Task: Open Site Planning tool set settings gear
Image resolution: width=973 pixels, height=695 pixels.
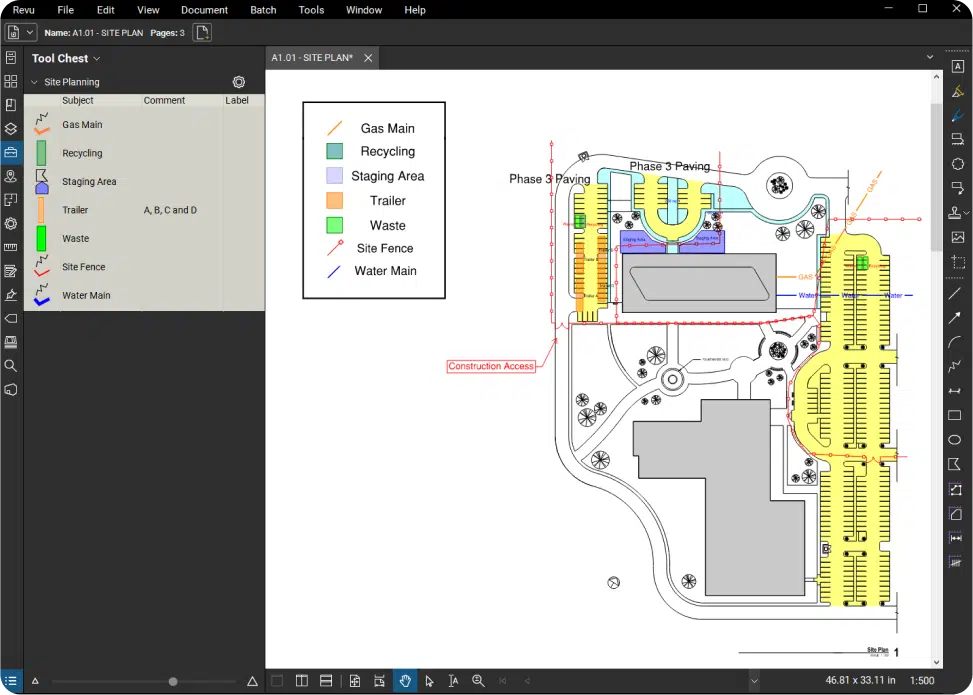Action: click(x=239, y=82)
